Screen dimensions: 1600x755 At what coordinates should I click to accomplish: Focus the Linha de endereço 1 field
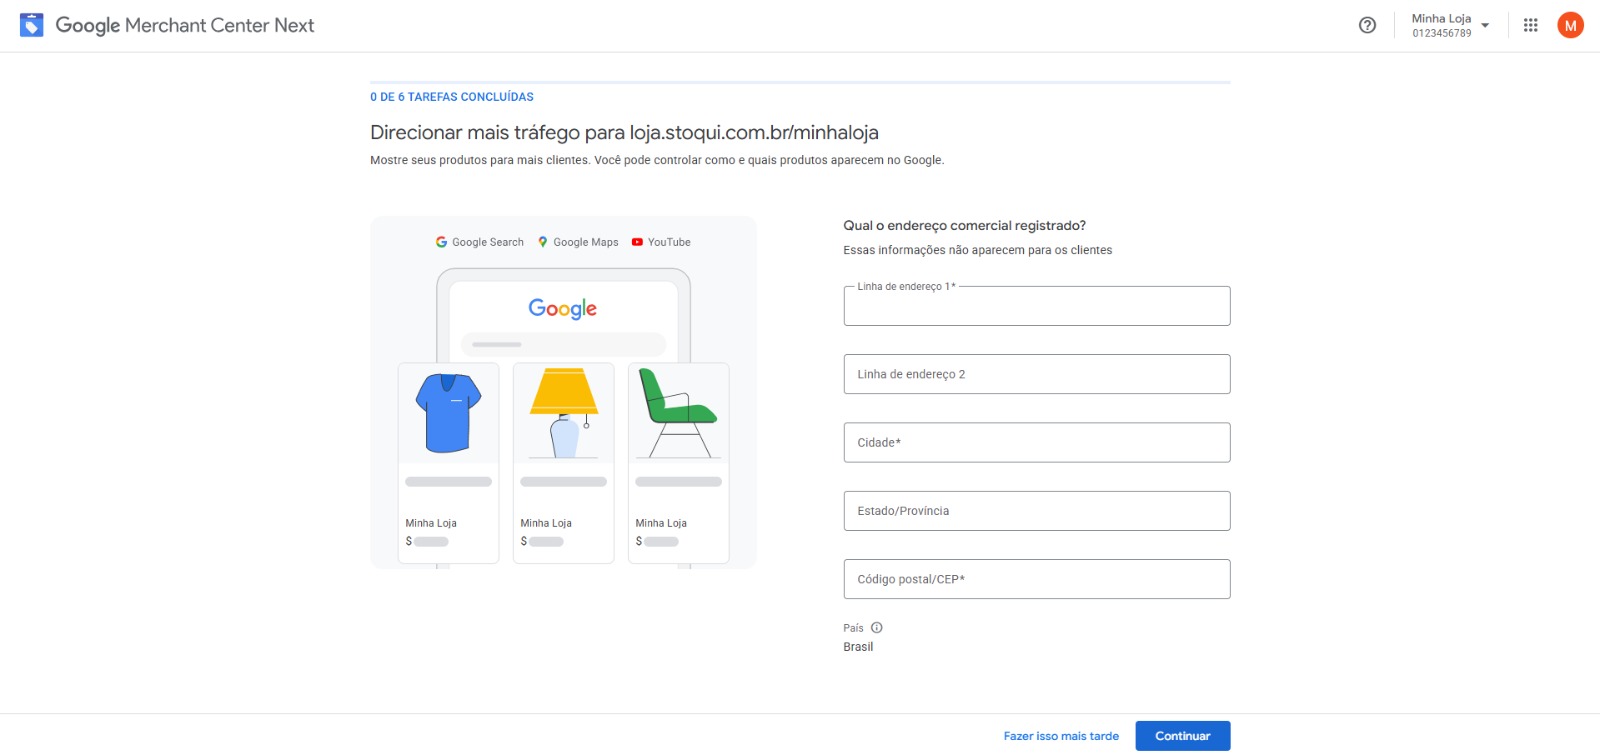(x=1036, y=307)
